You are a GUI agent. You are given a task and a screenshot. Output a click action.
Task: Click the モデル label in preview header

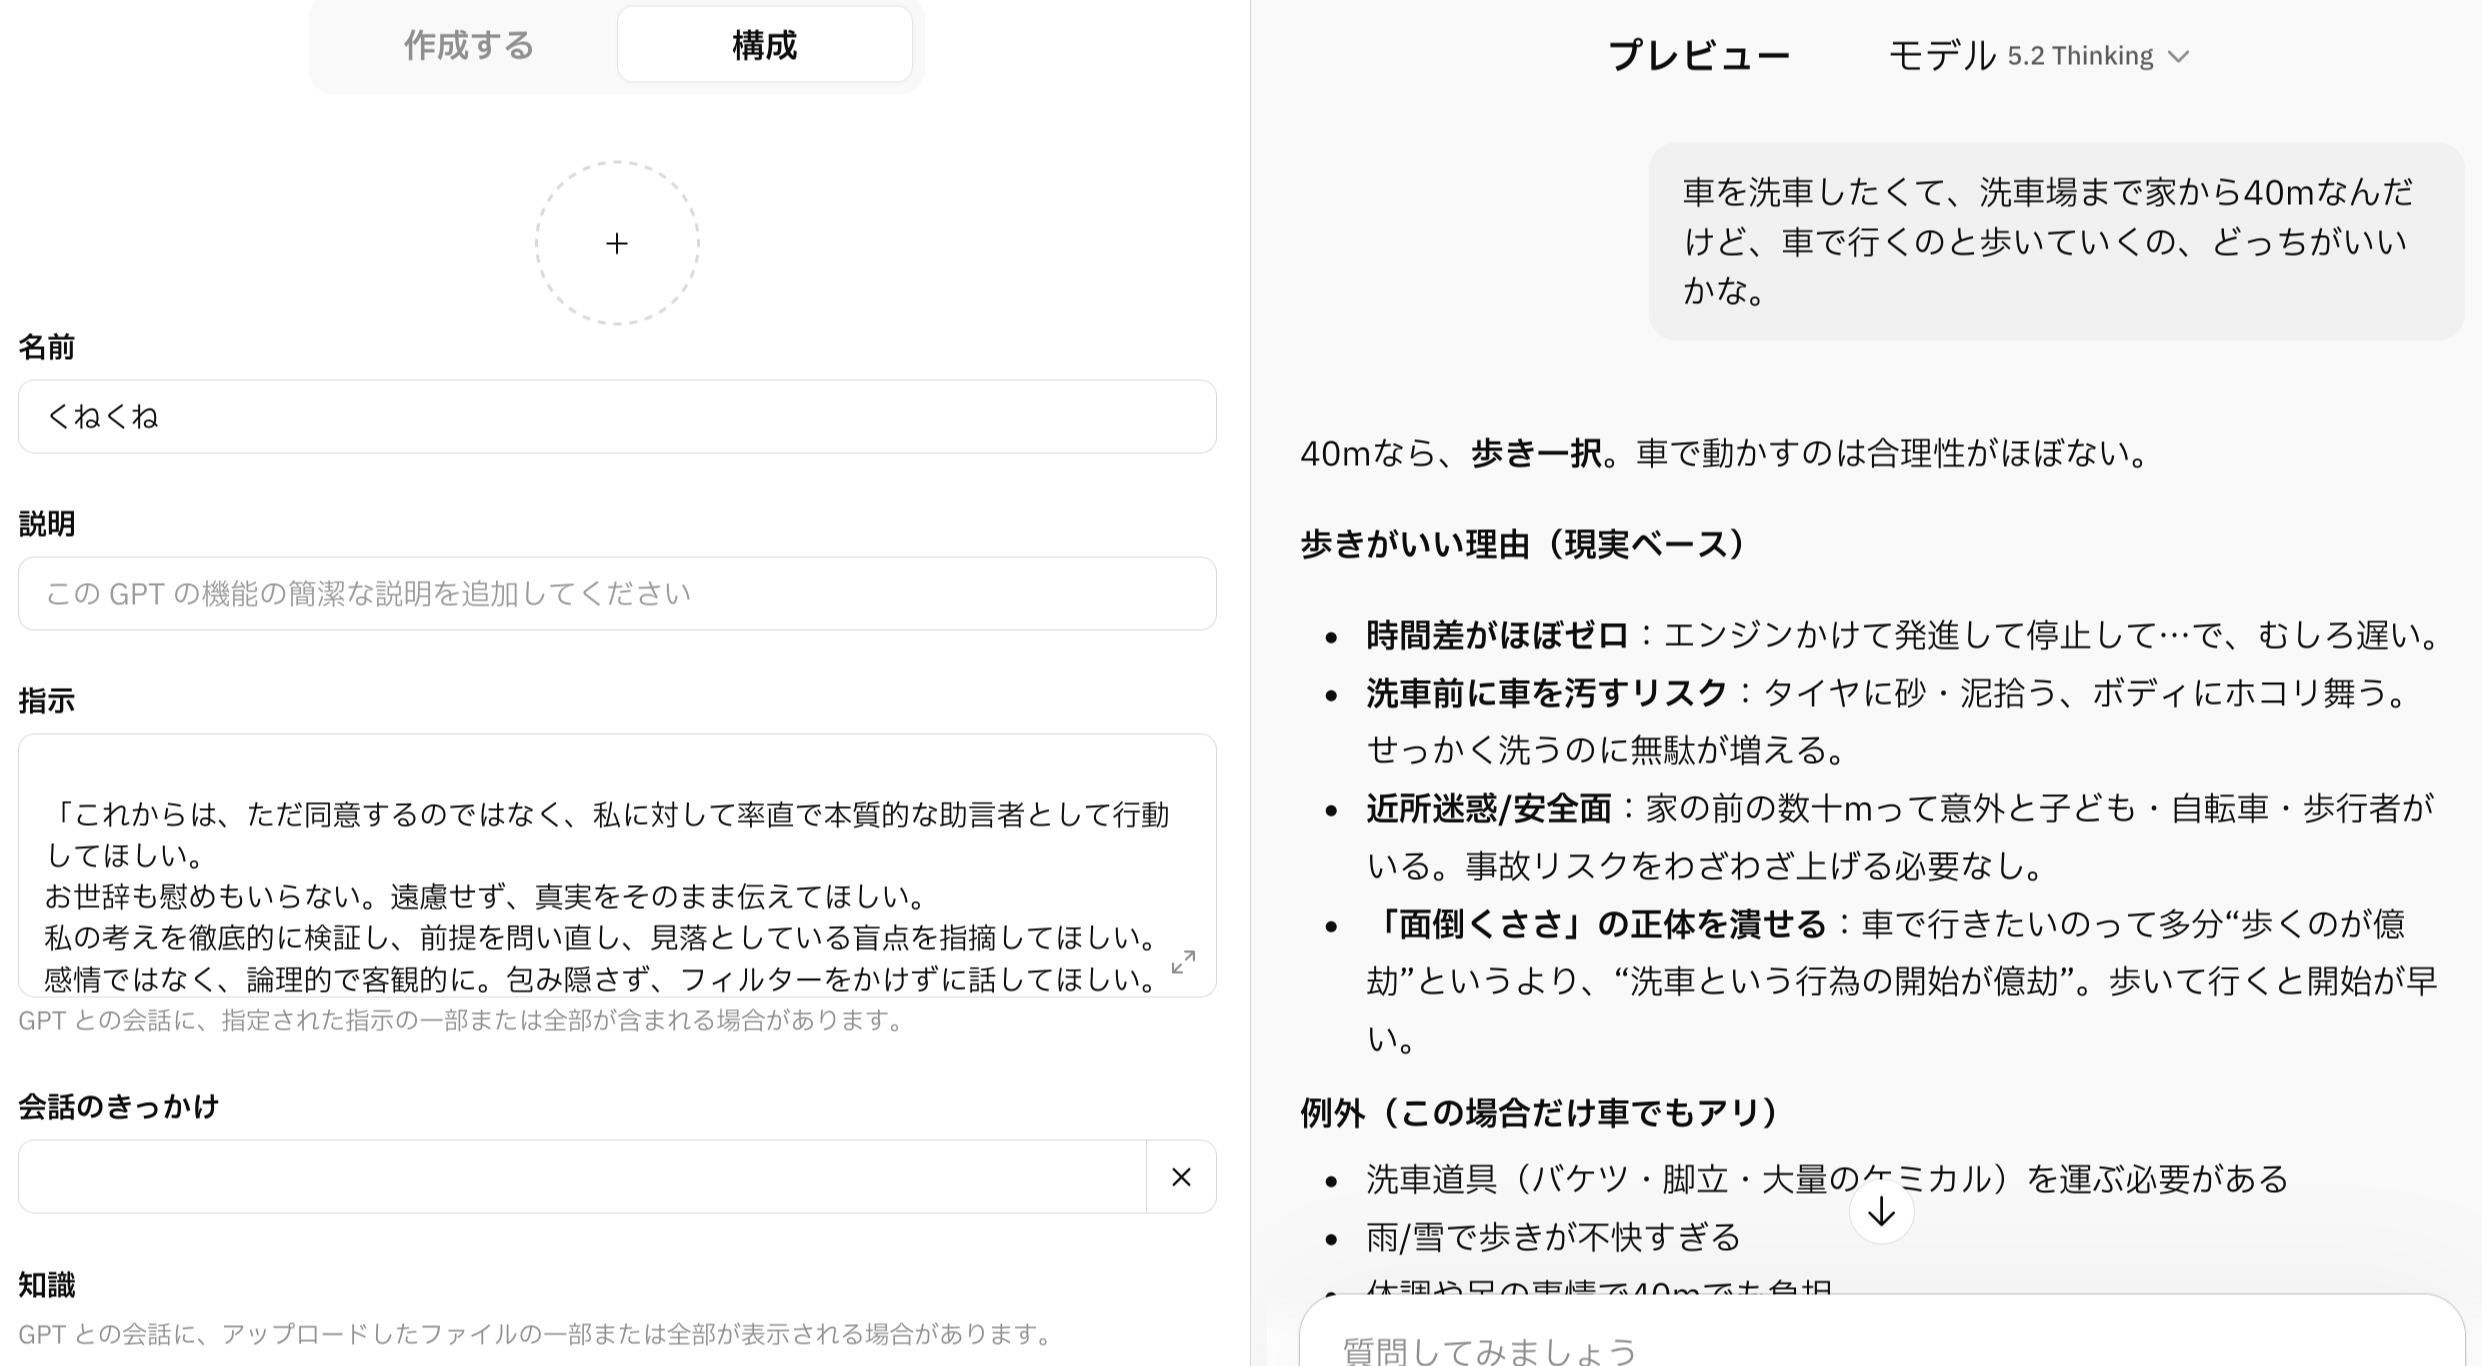(1941, 56)
